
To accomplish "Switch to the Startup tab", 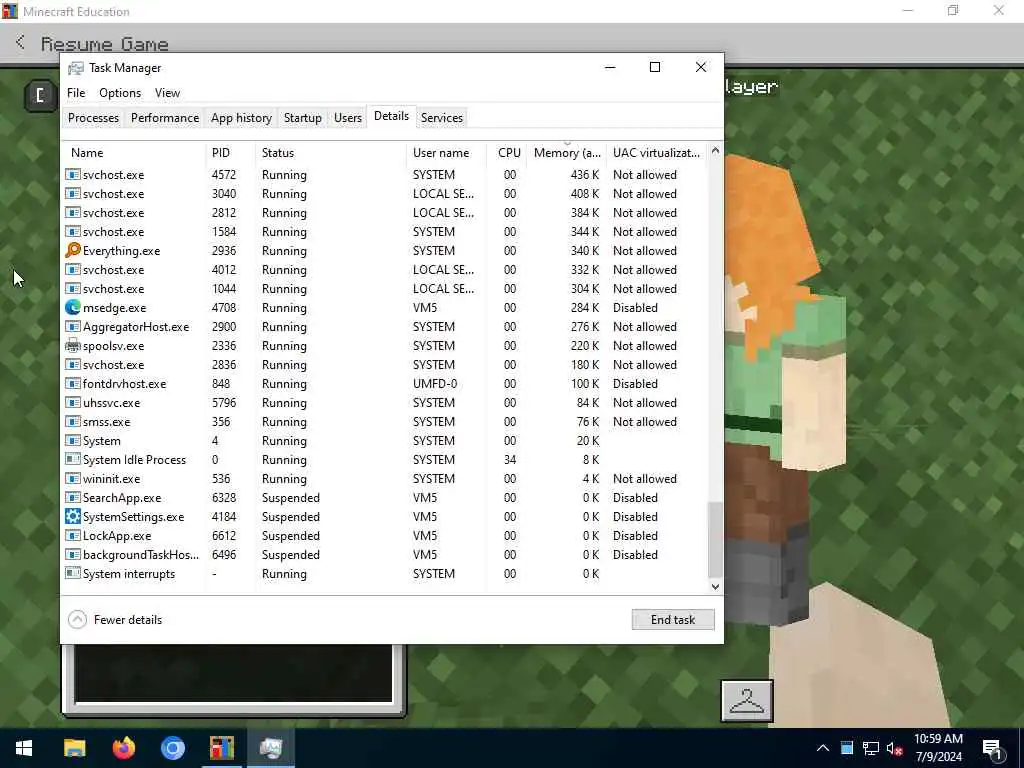I will (302, 118).
